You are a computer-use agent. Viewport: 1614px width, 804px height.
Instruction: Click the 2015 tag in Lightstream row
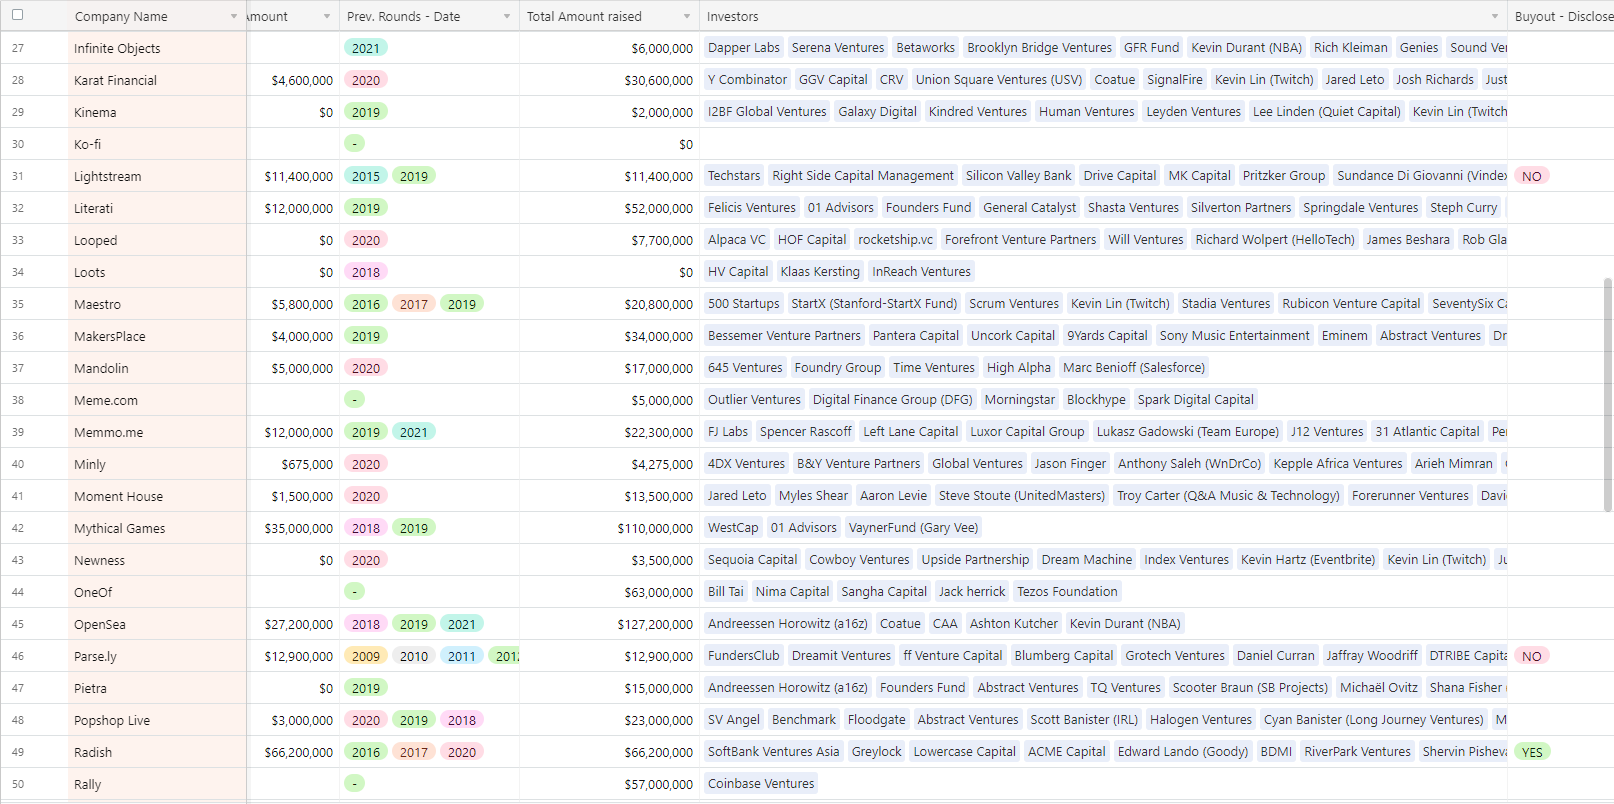coord(366,176)
